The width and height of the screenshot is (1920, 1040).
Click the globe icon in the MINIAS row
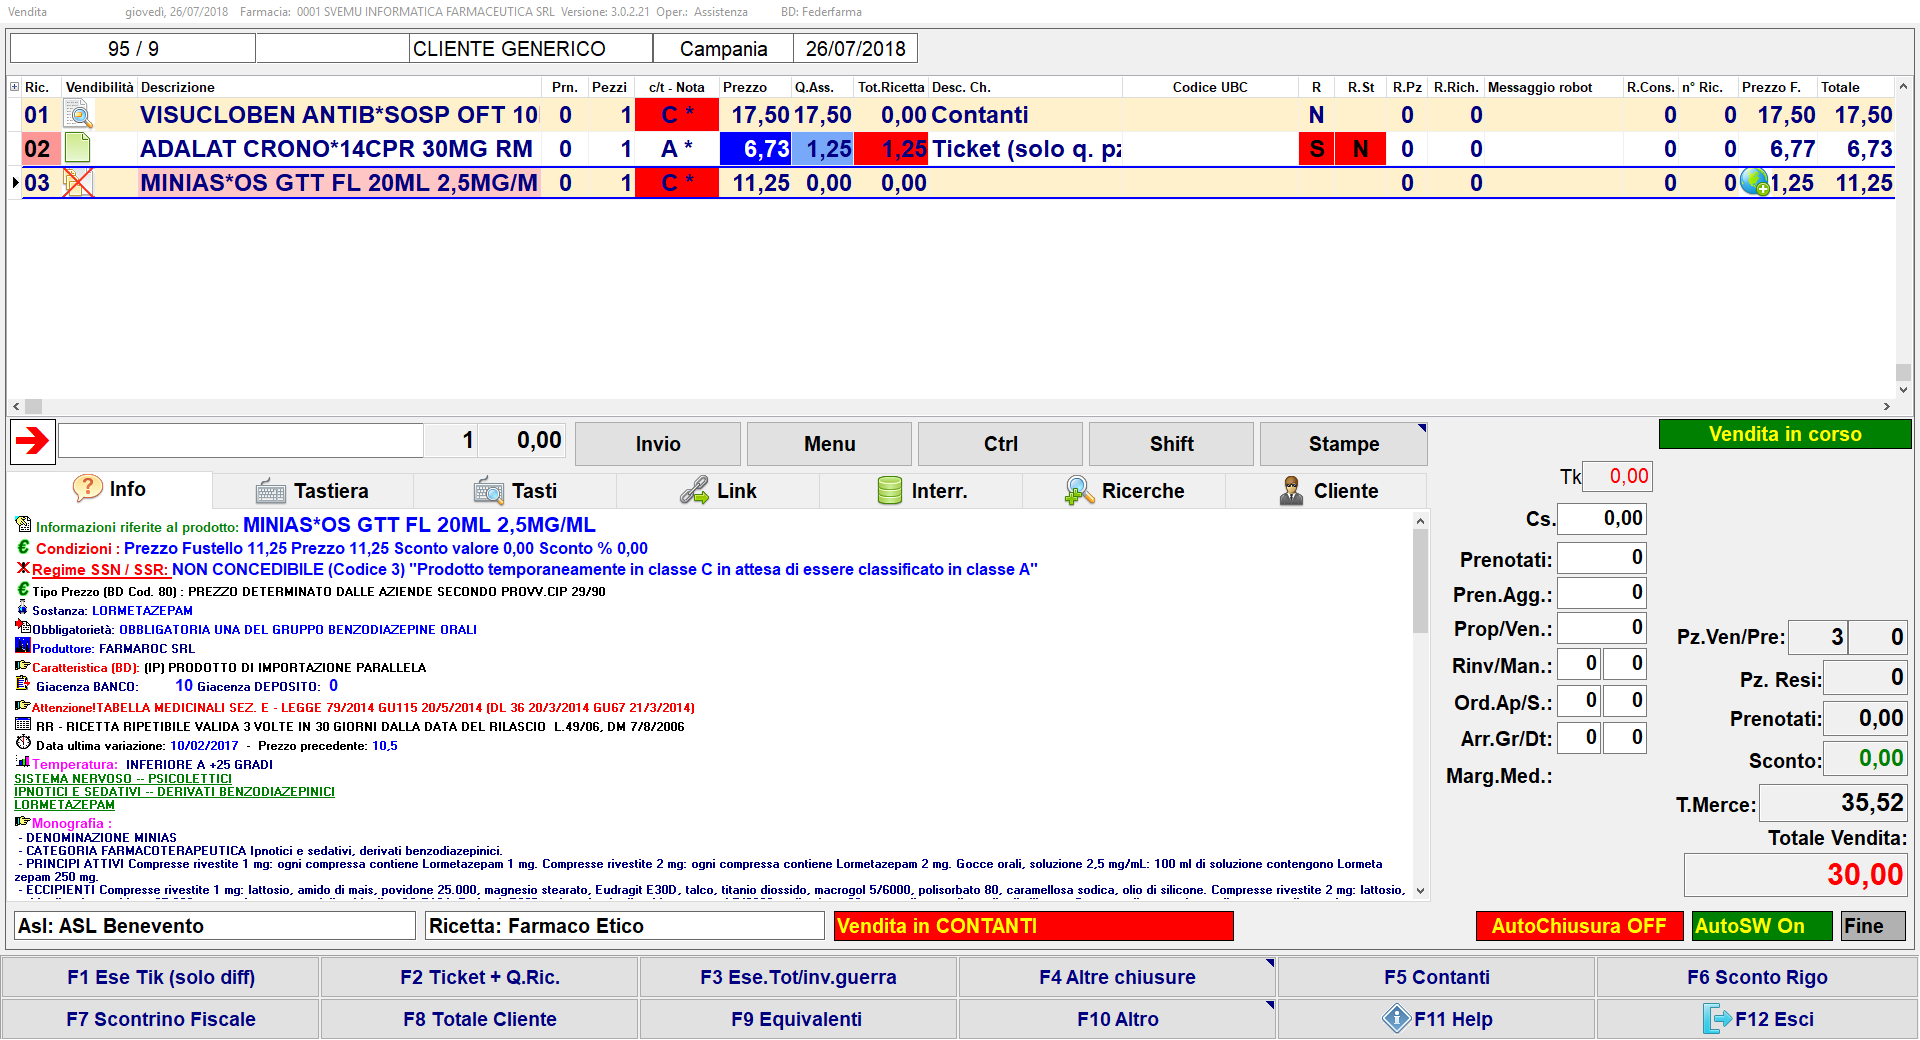(1754, 182)
